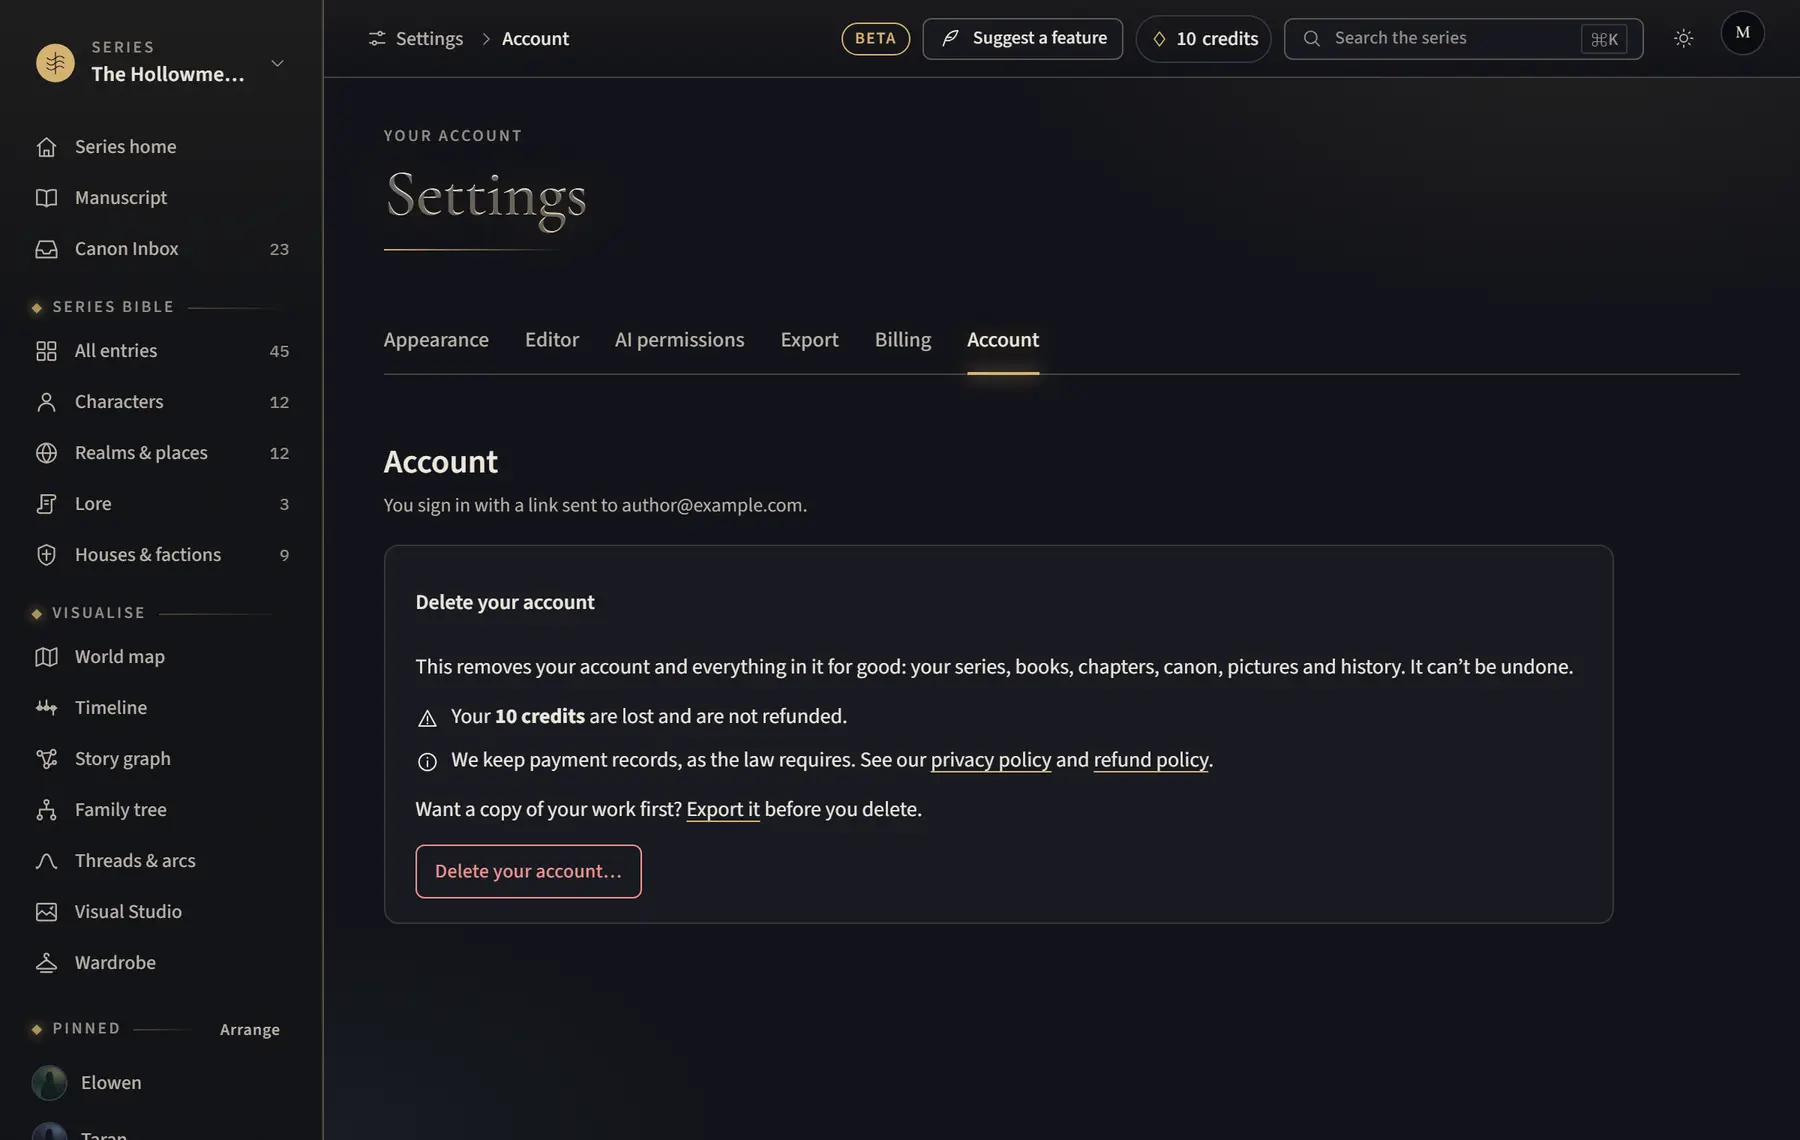
Task: Focus the Search the series field
Action: tap(1463, 39)
